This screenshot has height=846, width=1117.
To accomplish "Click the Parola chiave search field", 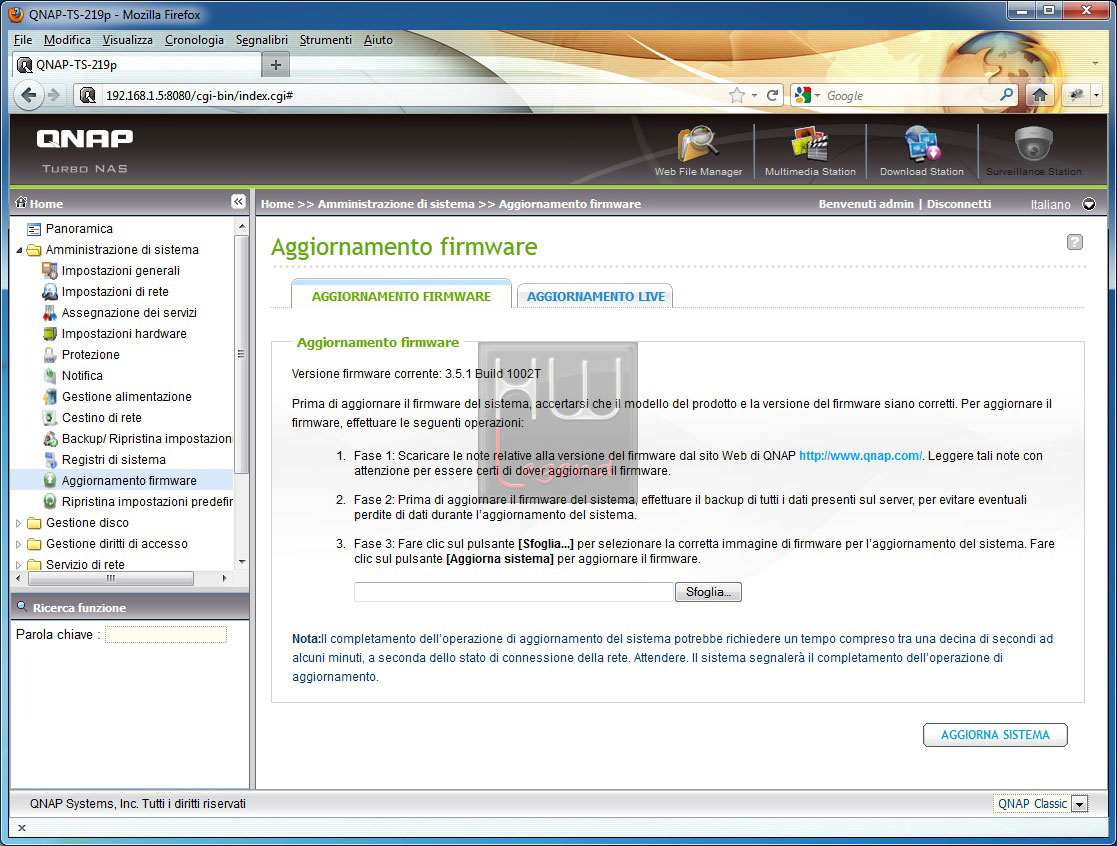I will [166, 634].
